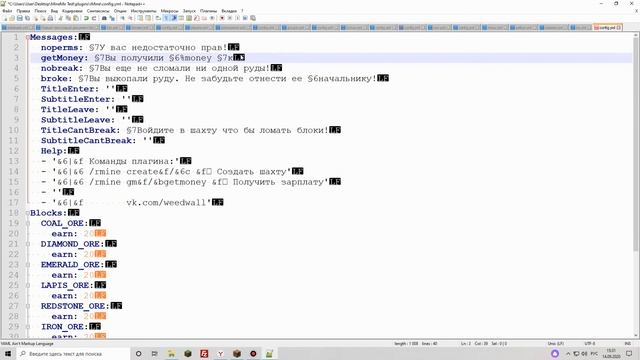Collapse the IRON_ORE fold marker

click(28, 327)
